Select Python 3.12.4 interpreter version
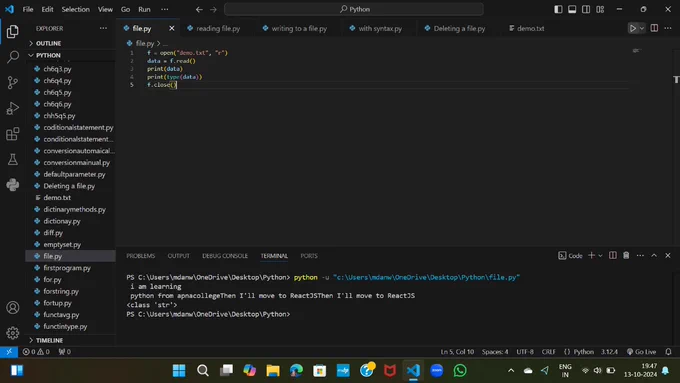The height and width of the screenshot is (383, 680). [x=609, y=352]
